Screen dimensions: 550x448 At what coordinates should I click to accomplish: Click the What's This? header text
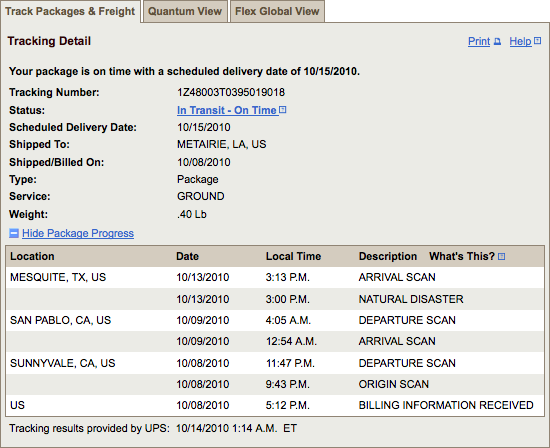462,256
